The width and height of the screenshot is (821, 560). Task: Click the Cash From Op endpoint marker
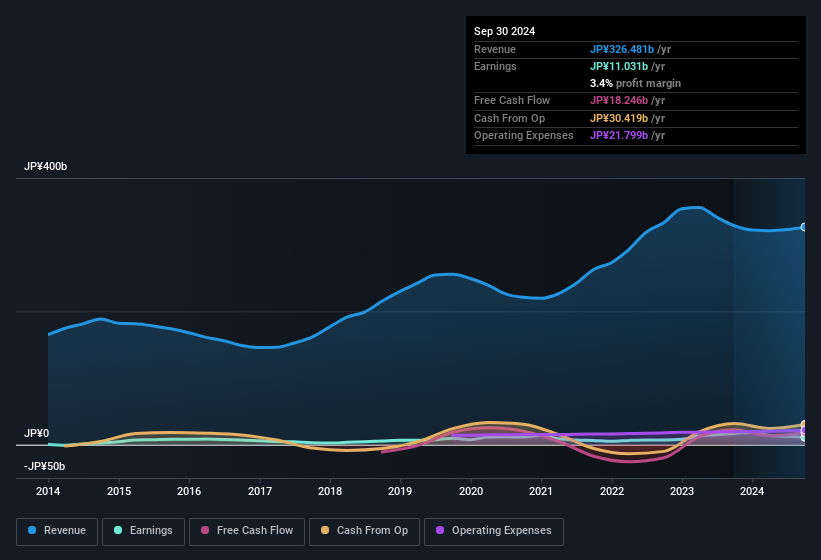click(x=804, y=424)
